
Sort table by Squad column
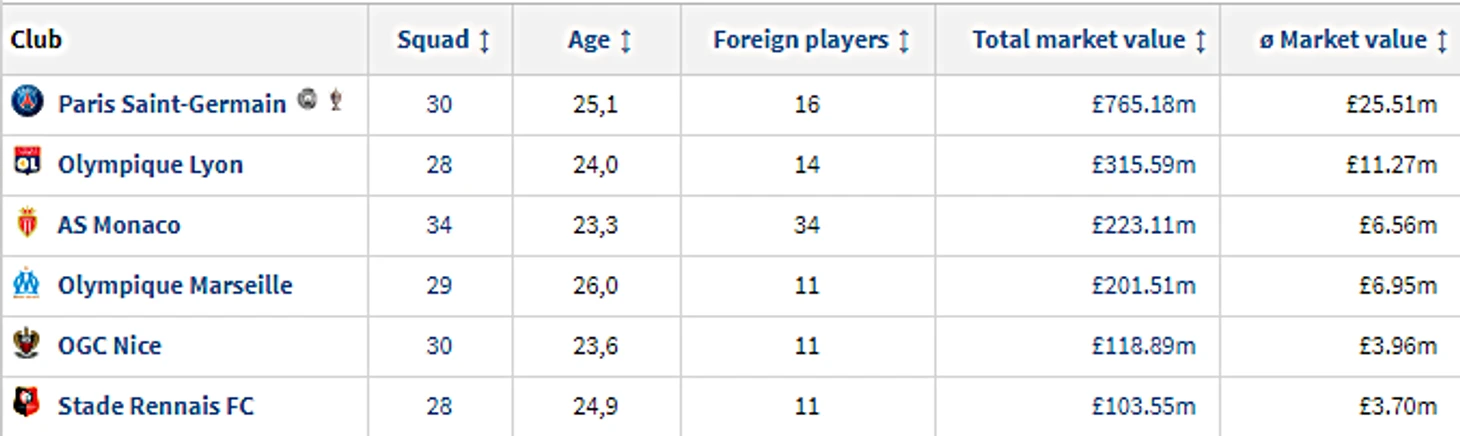pos(443,40)
